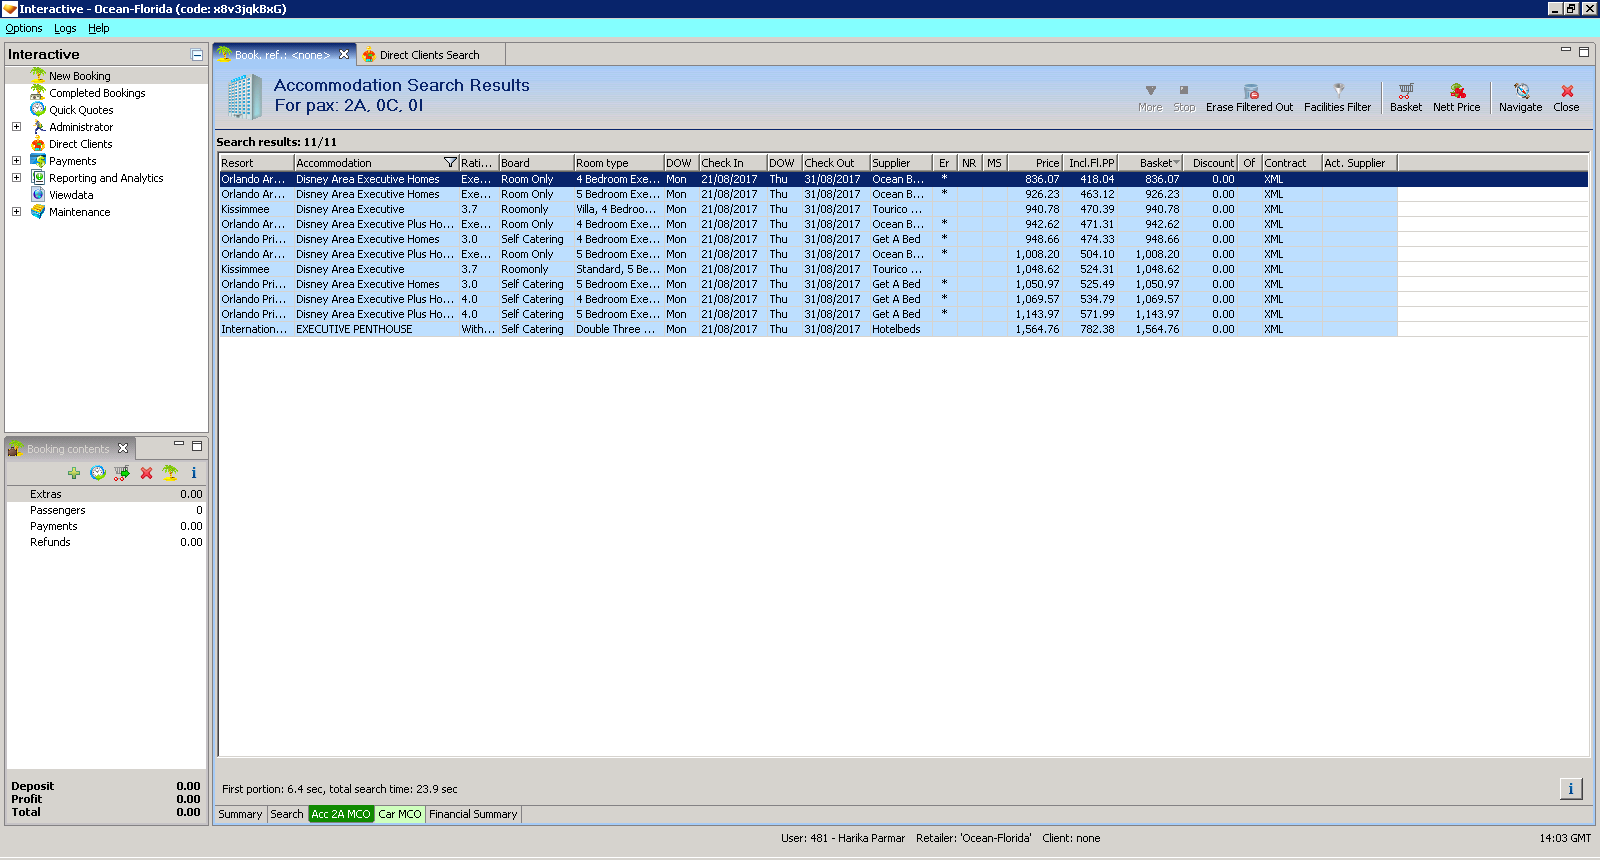Click the red X delete icon
Image resolution: width=1600 pixels, height=860 pixels.
(146, 473)
